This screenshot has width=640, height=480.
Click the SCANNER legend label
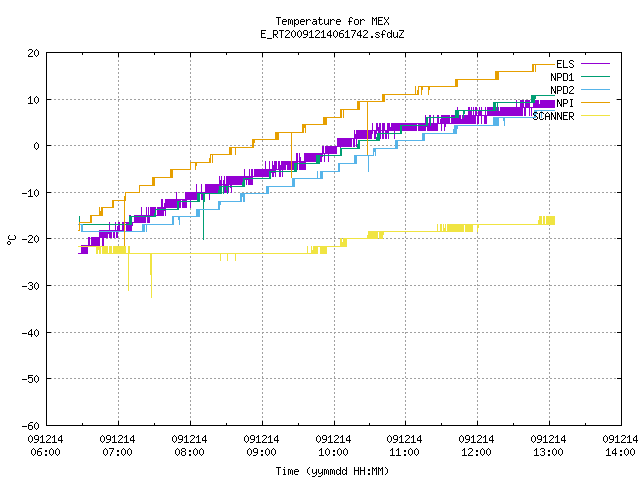click(x=553, y=116)
